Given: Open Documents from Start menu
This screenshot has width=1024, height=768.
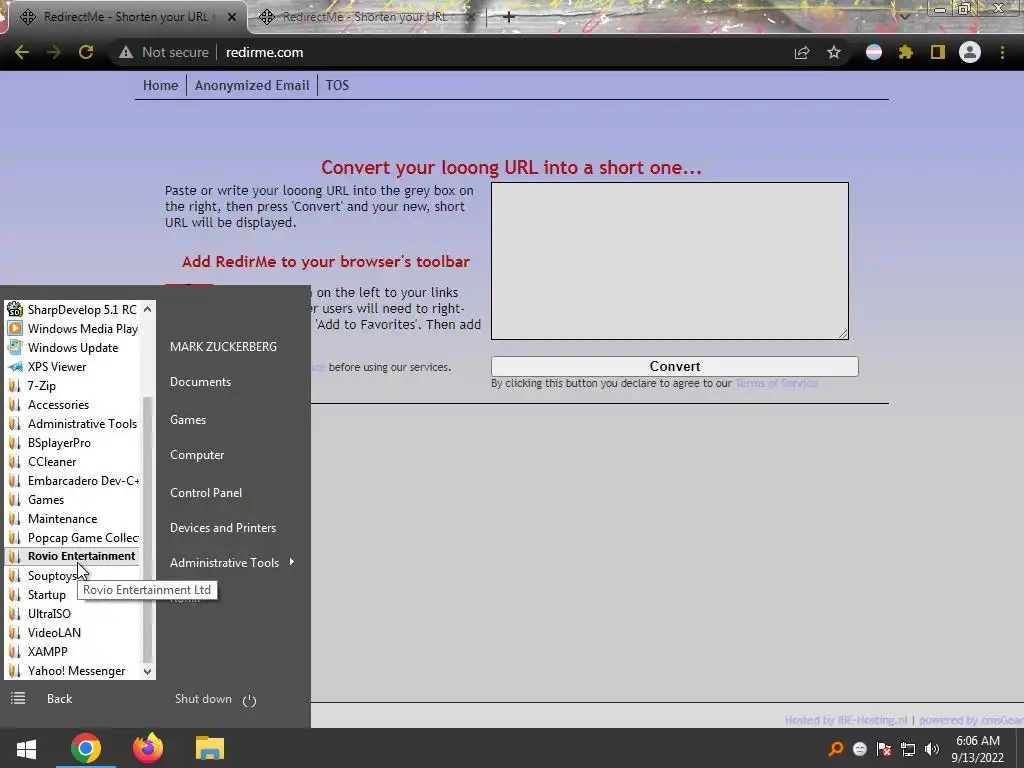Looking at the screenshot, I should click(200, 382).
